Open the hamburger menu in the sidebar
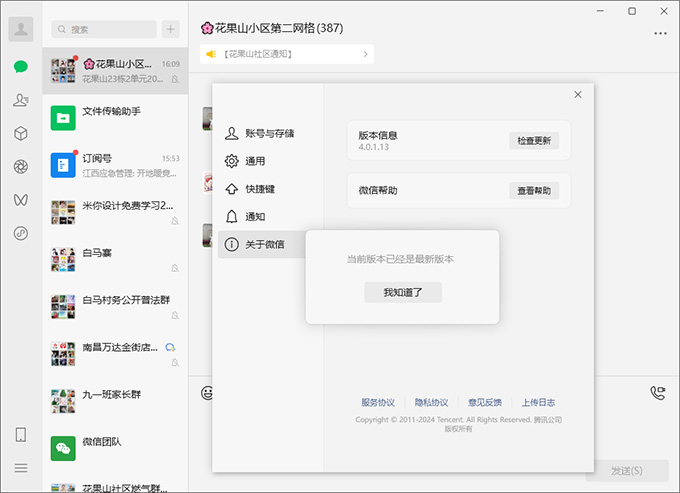Screen dimensions: 680x493 (21, 468)
